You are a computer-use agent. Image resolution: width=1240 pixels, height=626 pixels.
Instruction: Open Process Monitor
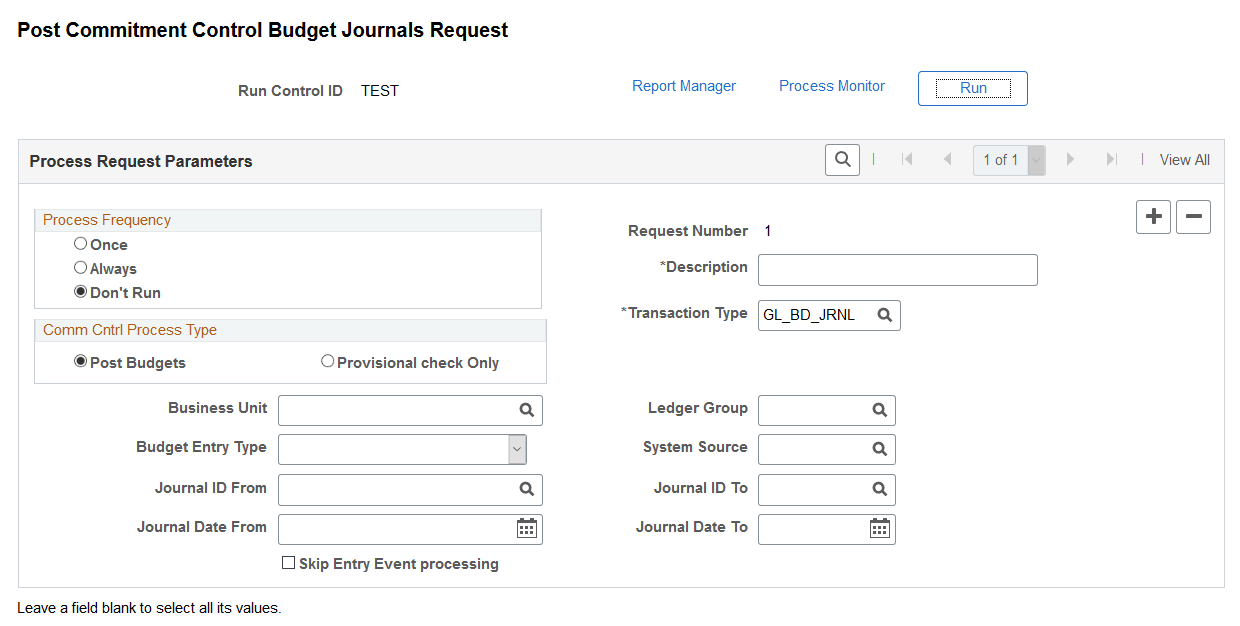(831, 86)
